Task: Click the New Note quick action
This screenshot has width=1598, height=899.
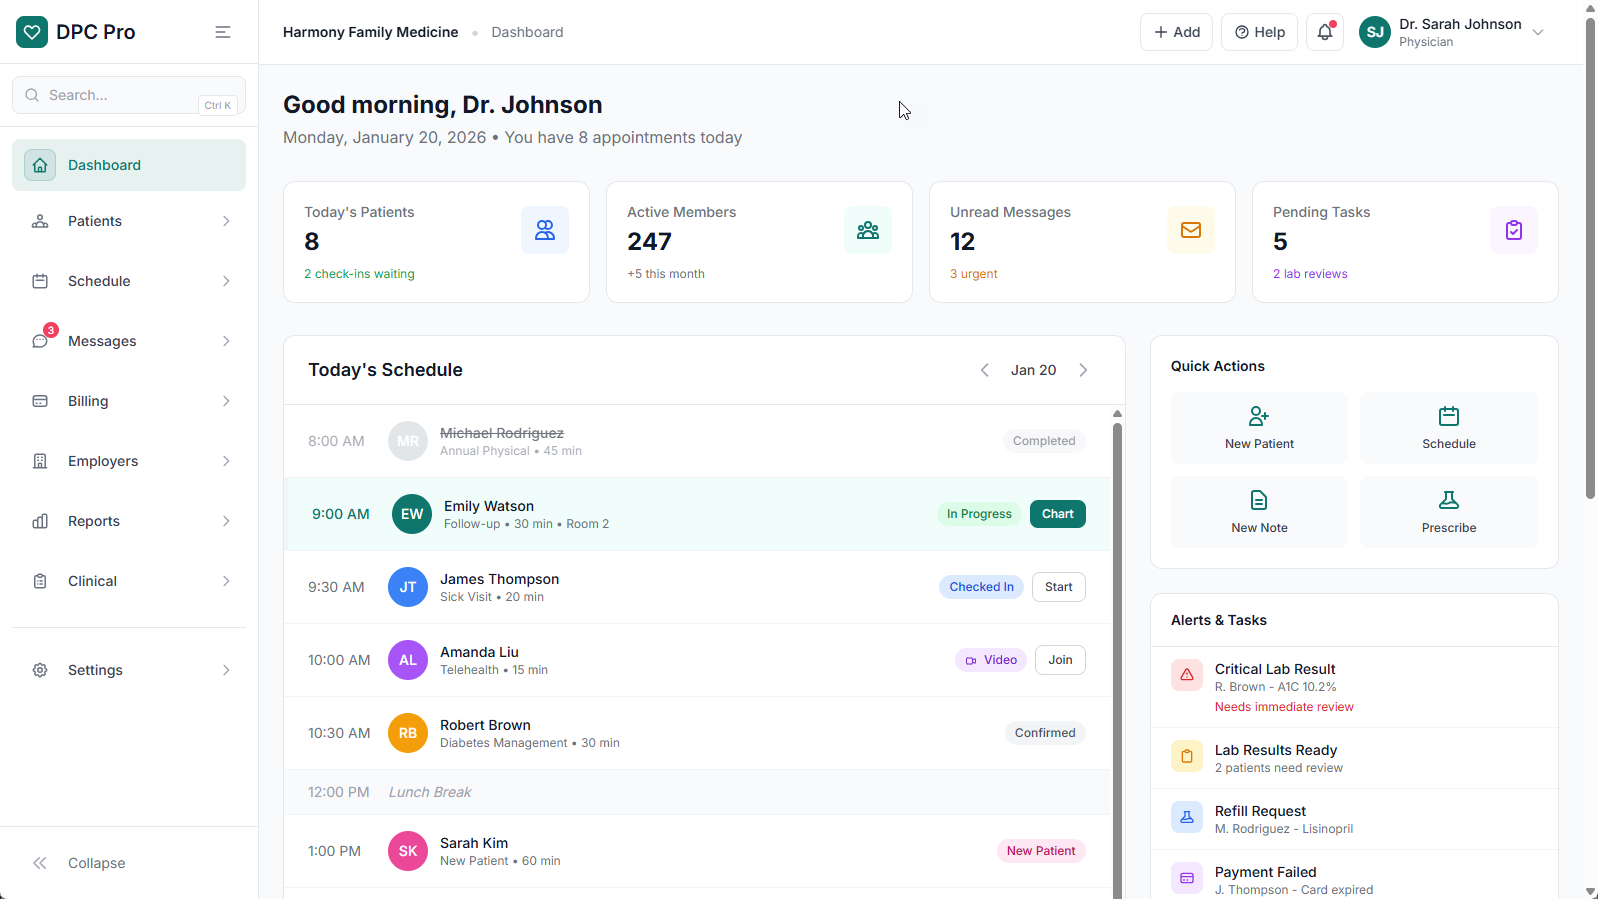Action: click(1259, 512)
